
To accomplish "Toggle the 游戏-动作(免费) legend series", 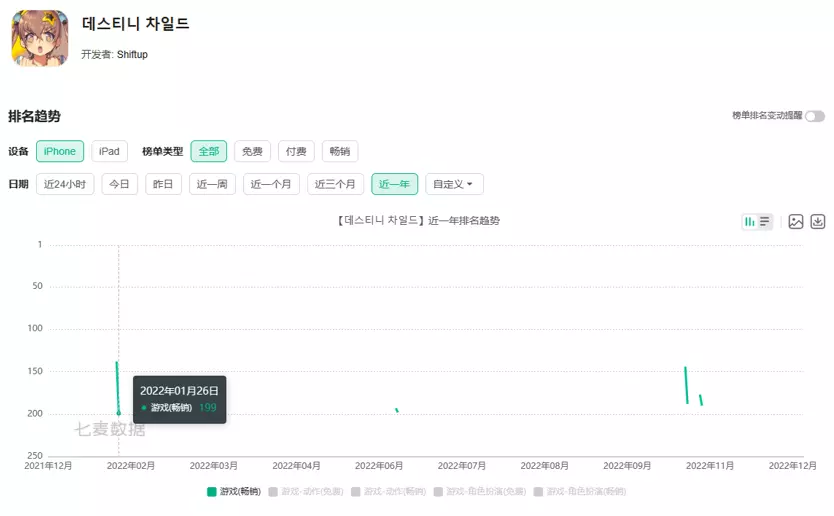I will (x=306, y=492).
